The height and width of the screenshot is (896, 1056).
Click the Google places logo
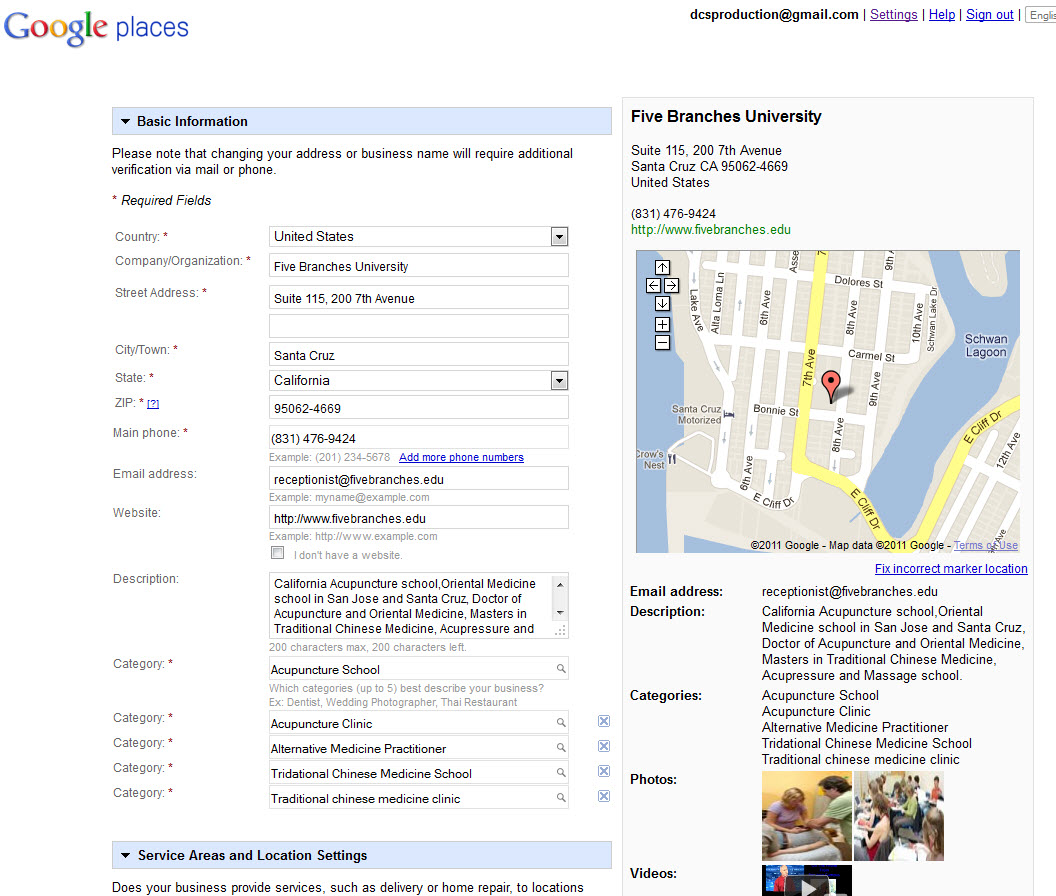[x=96, y=28]
